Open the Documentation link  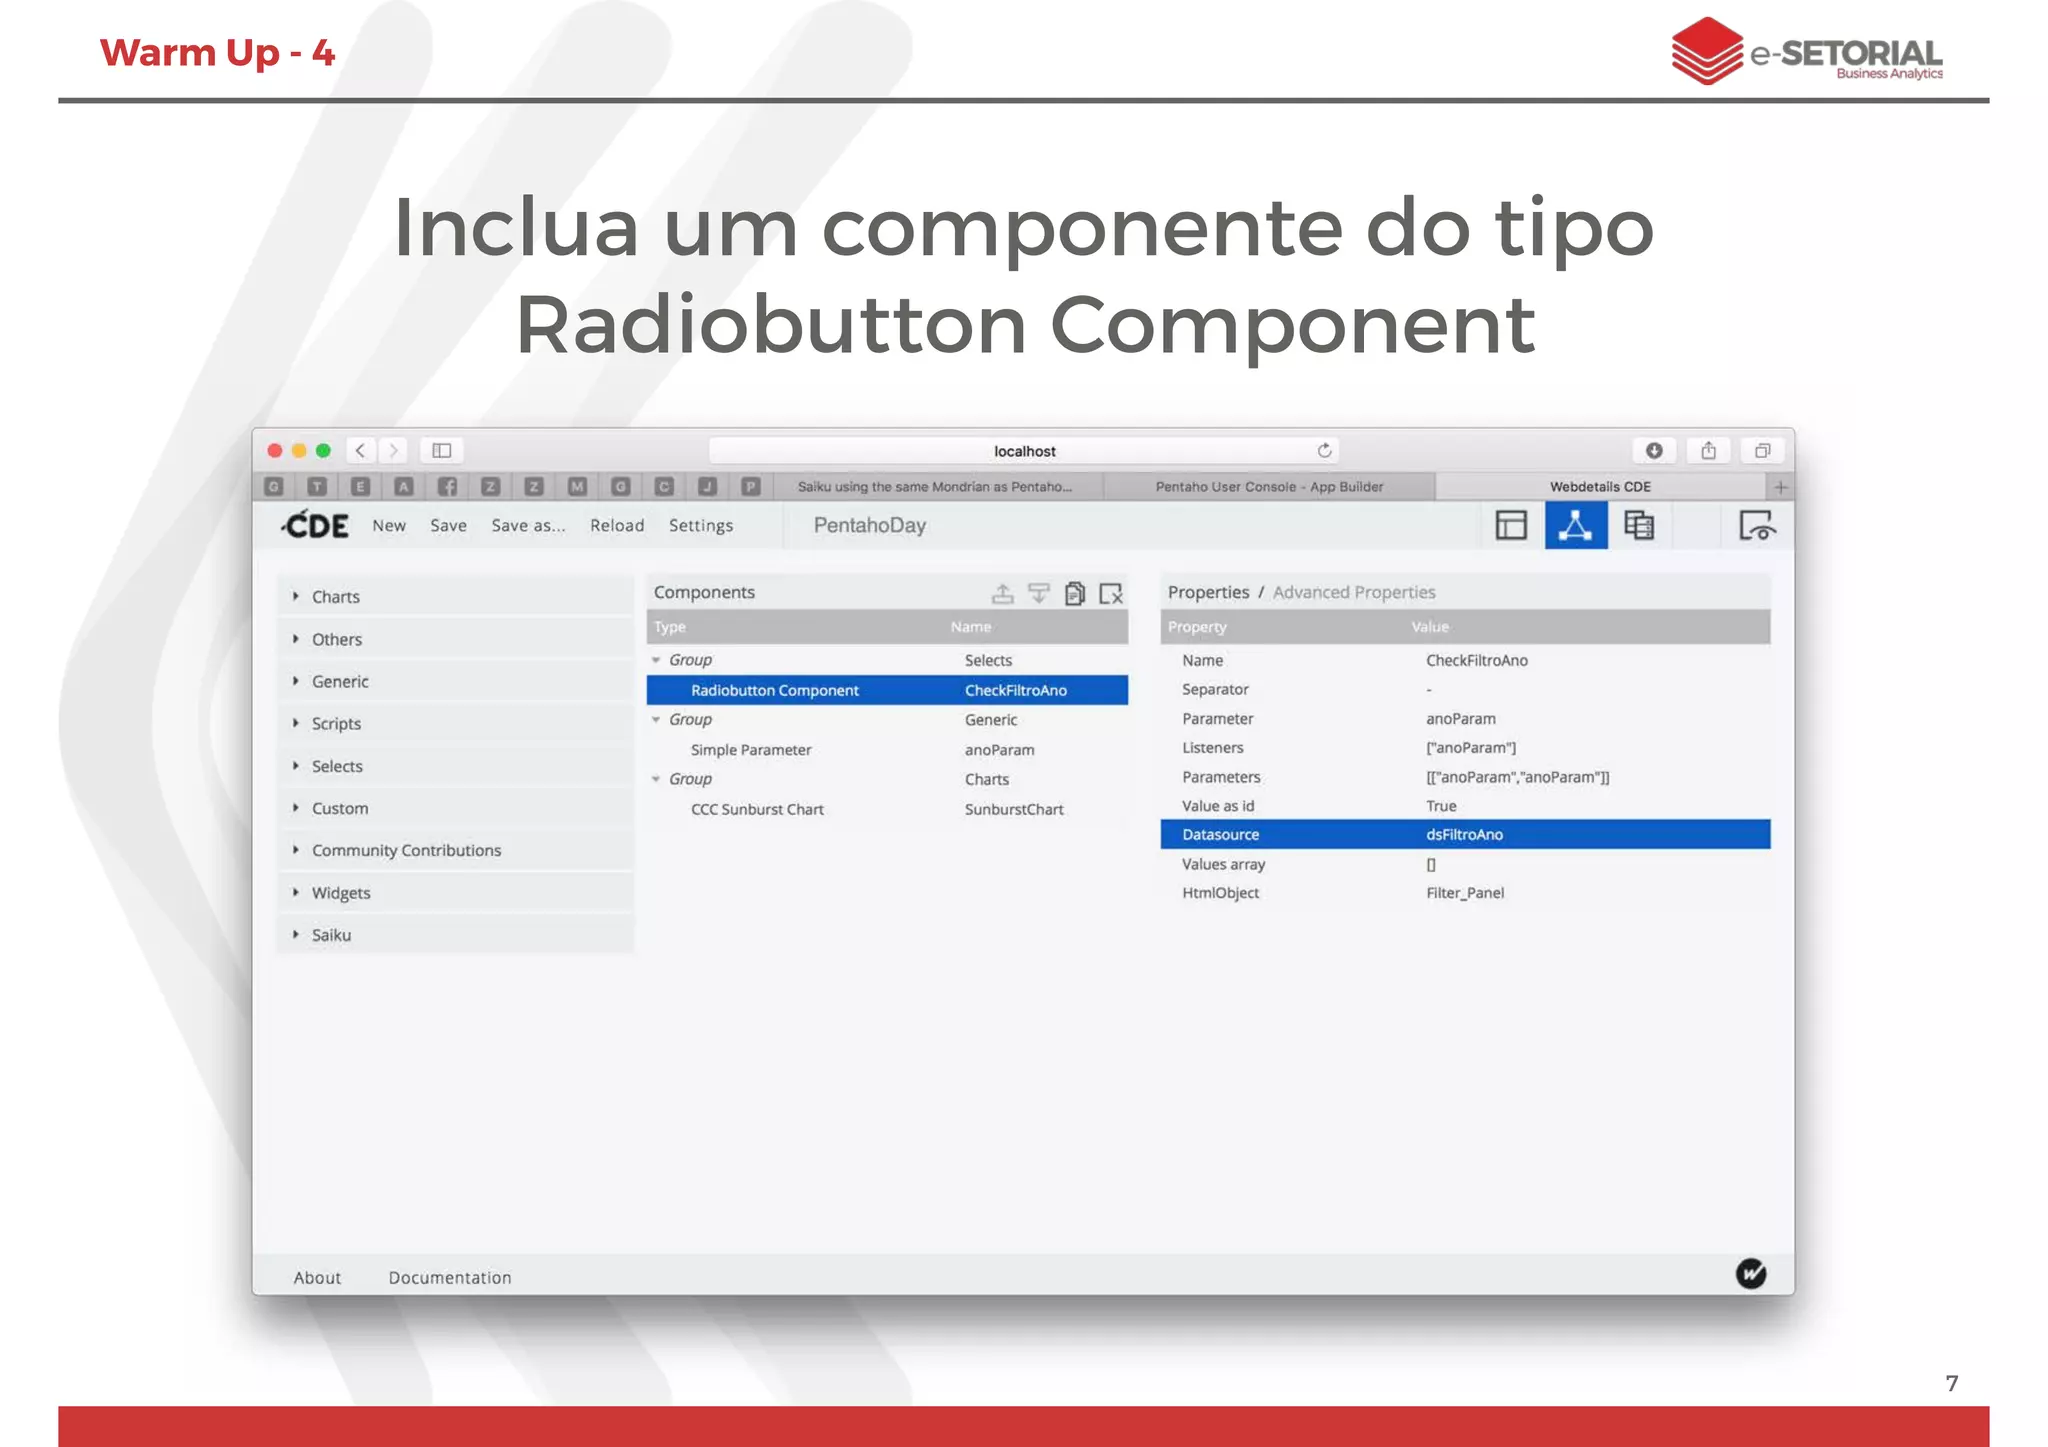[x=450, y=1277]
